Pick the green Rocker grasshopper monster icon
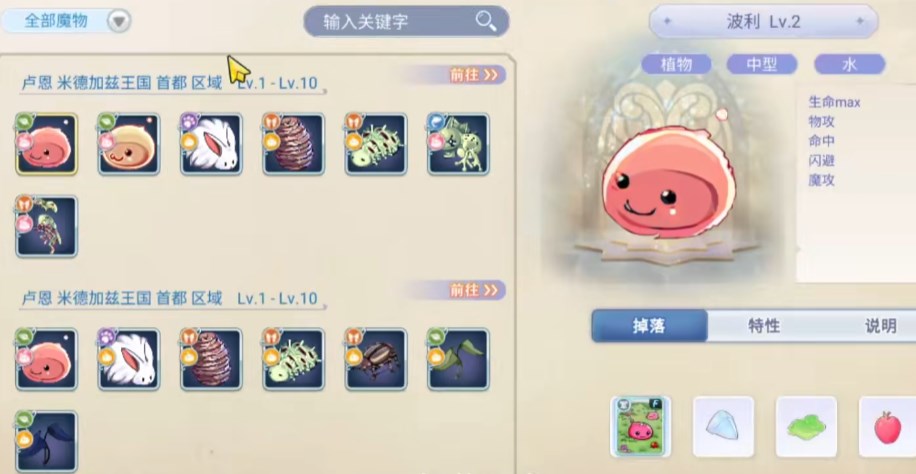Image resolution: width=916 pixels, height=474 pixels. point(458,144)
